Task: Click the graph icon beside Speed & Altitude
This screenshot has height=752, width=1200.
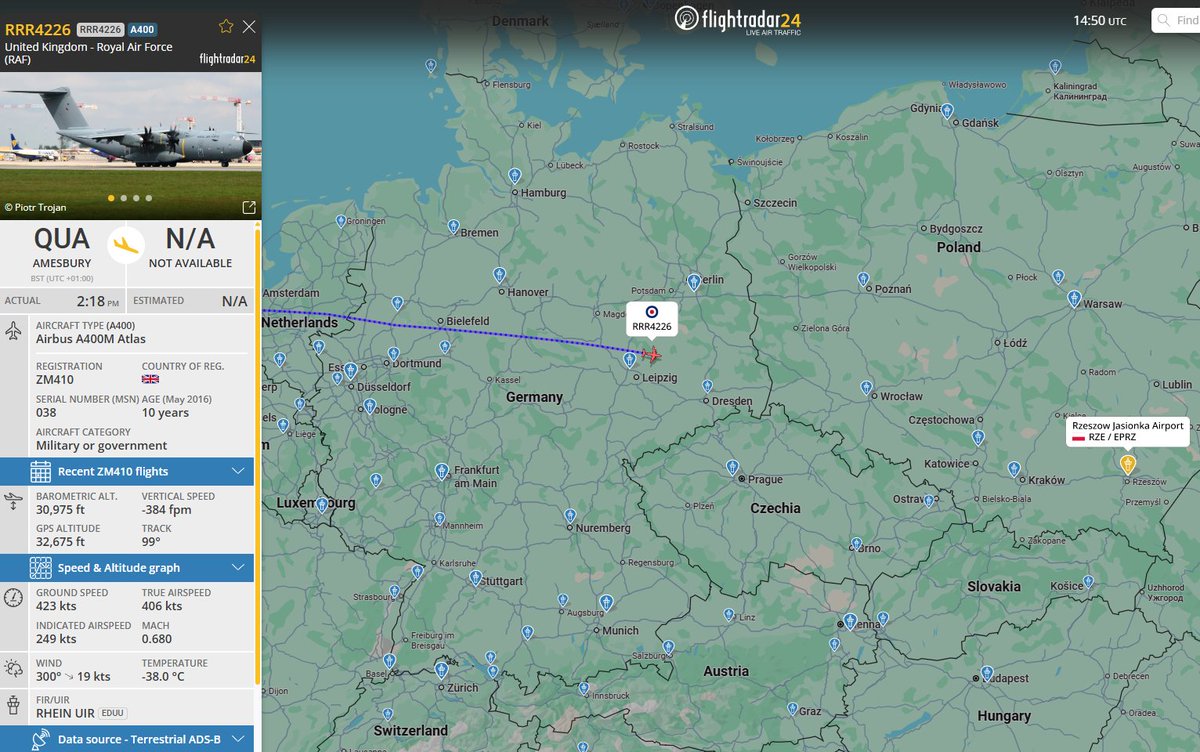Action: tap(41, 567)
